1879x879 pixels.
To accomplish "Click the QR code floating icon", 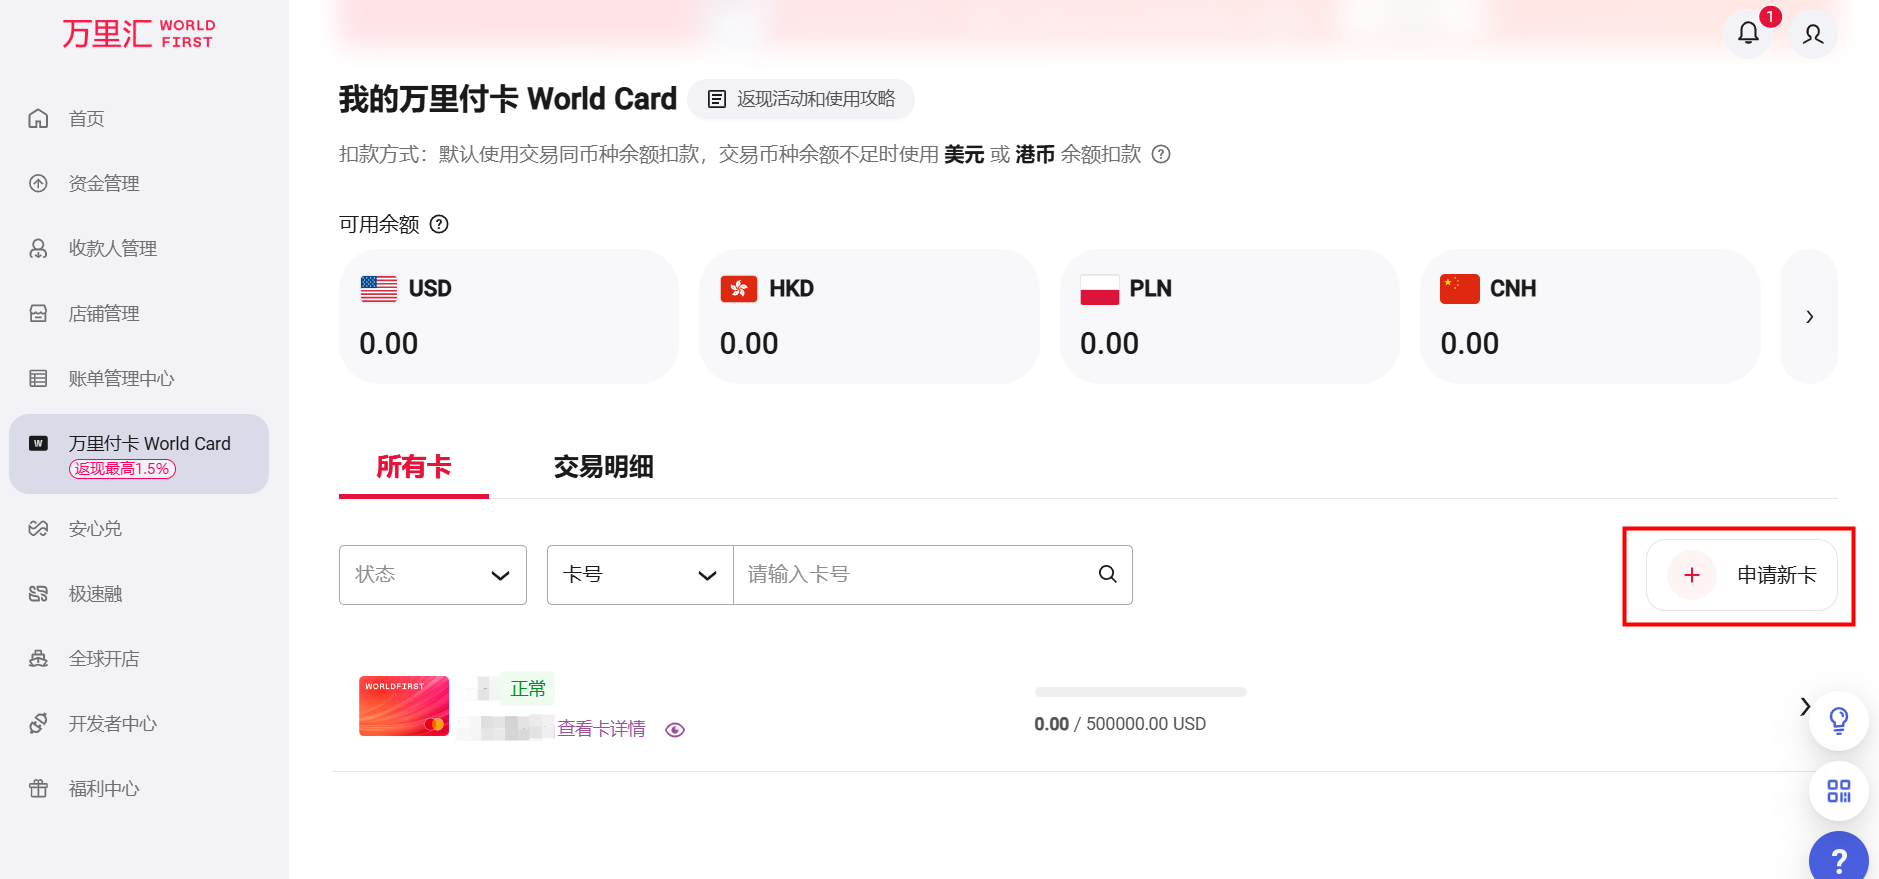I will 1838,791.
